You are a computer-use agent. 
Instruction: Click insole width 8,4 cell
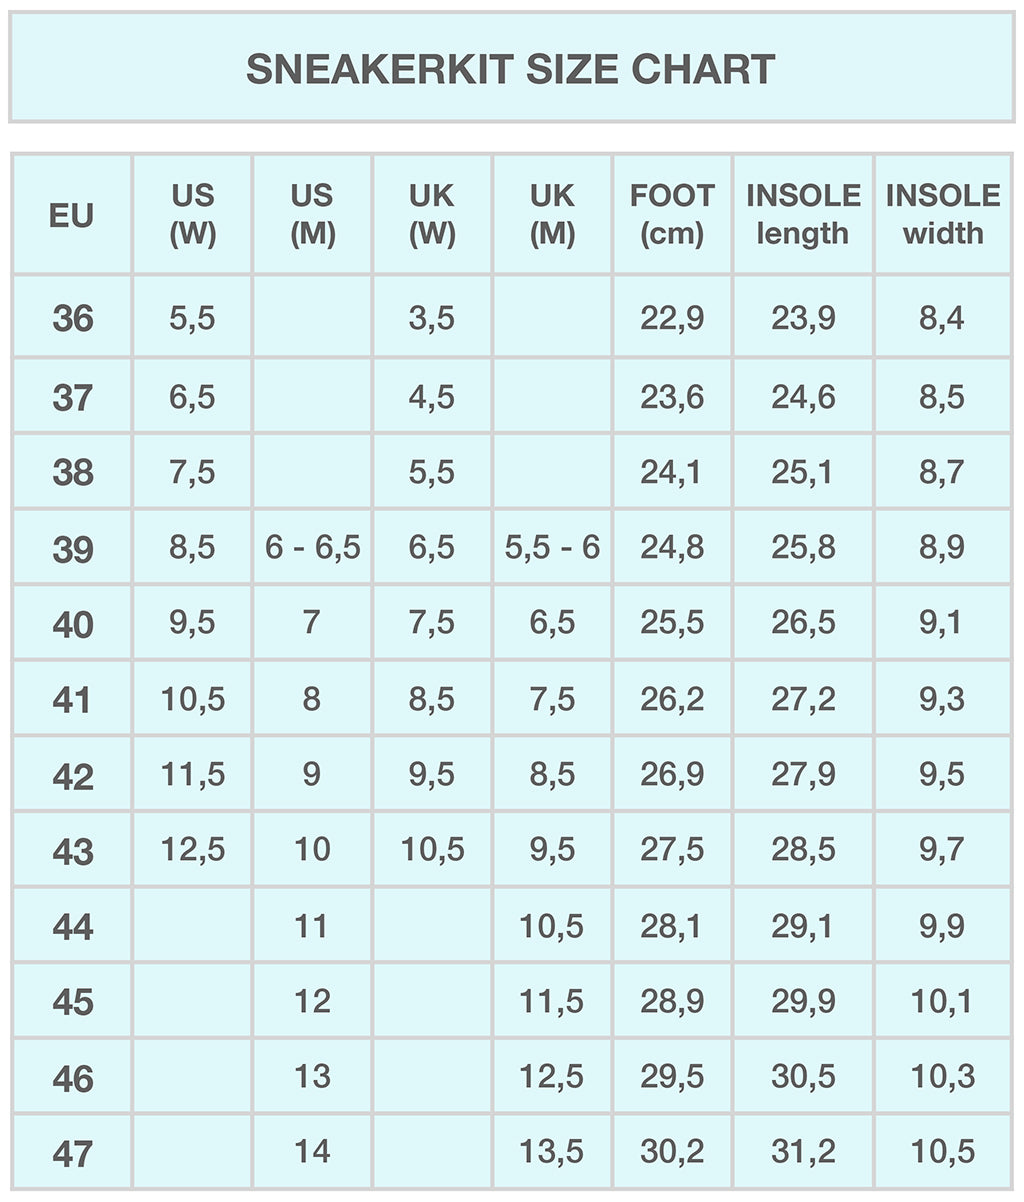[x=942, y=319]
